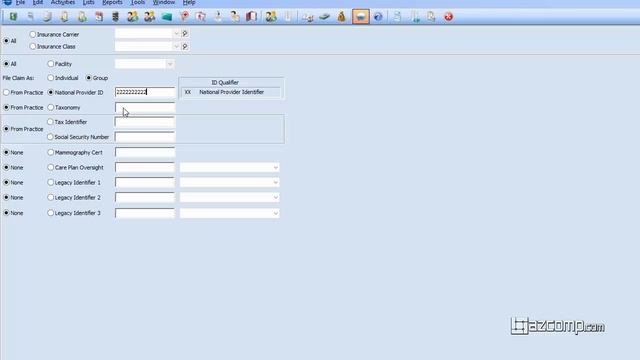
Task: Click the Tax Identifier input field
Action: tap(145, 122)
